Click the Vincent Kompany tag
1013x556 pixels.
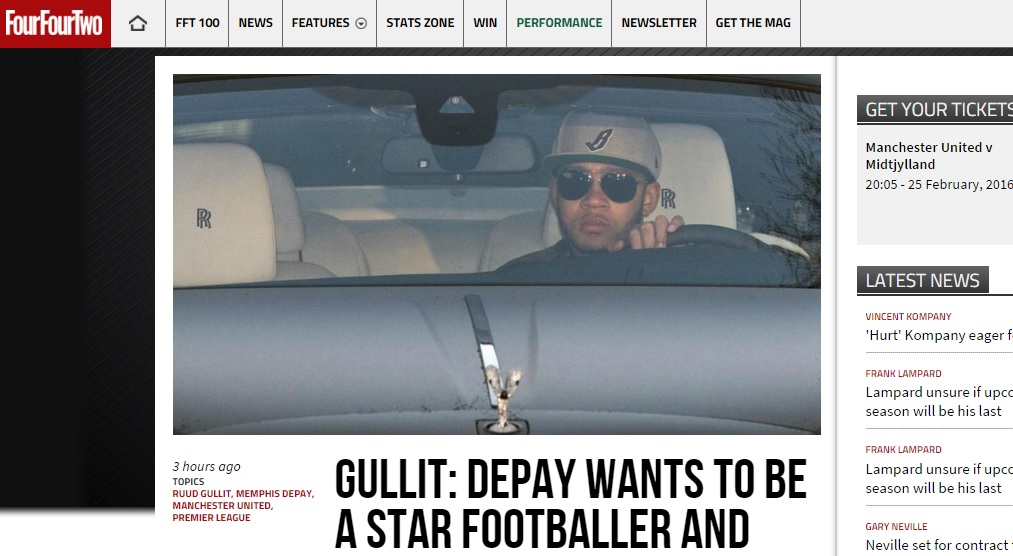(x=908, y=316)
